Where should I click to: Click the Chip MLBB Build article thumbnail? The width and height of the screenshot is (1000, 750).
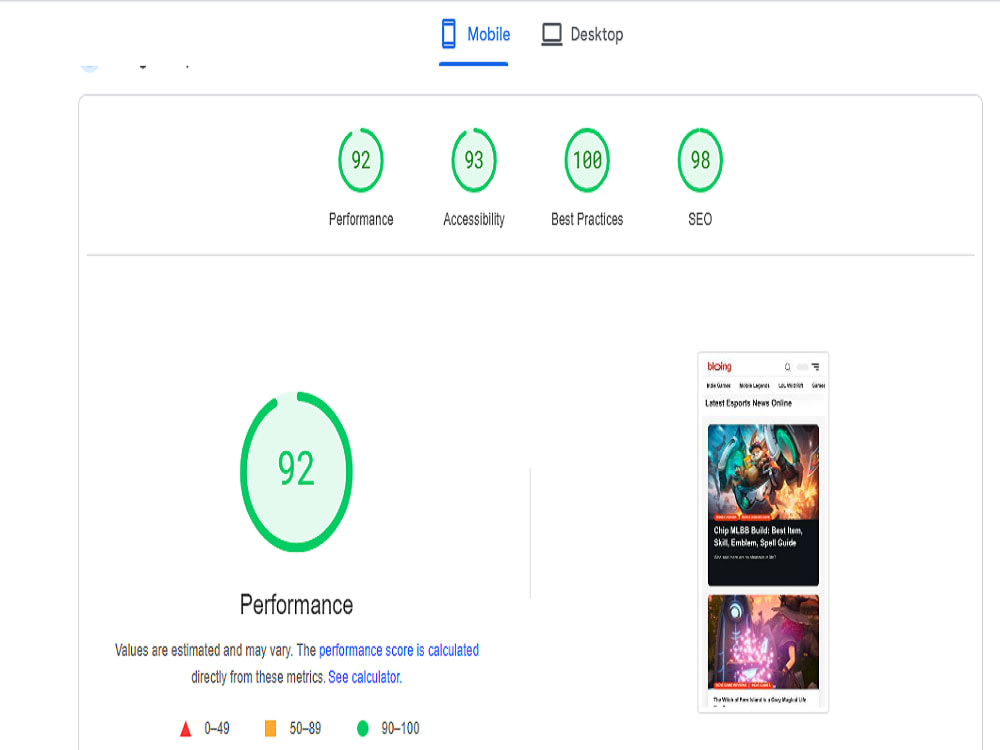click(763, 470)
